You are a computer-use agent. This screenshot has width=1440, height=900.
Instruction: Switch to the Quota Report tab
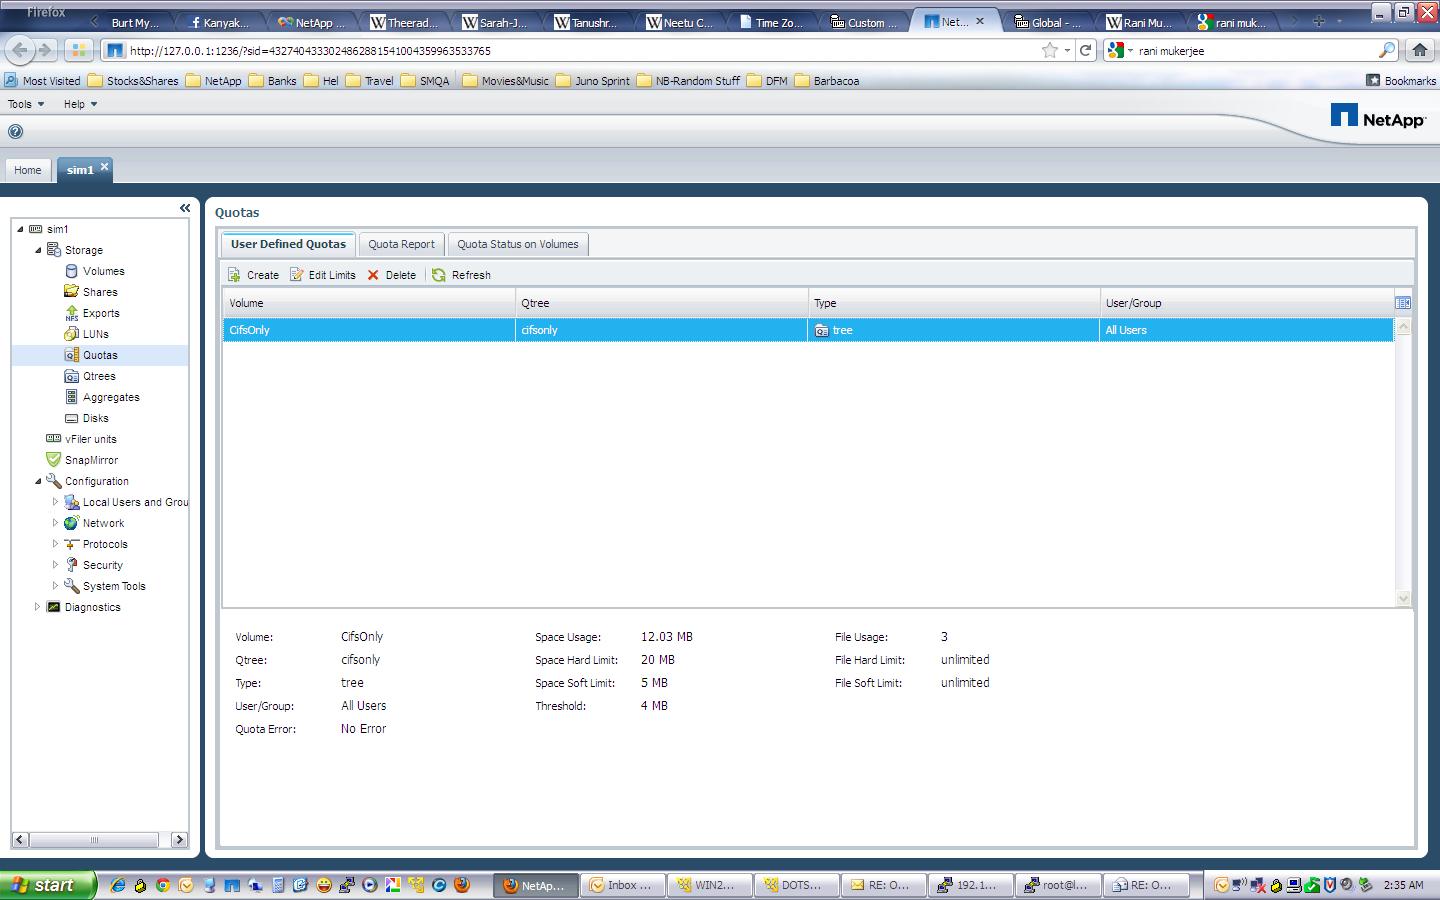pos(401,244)
